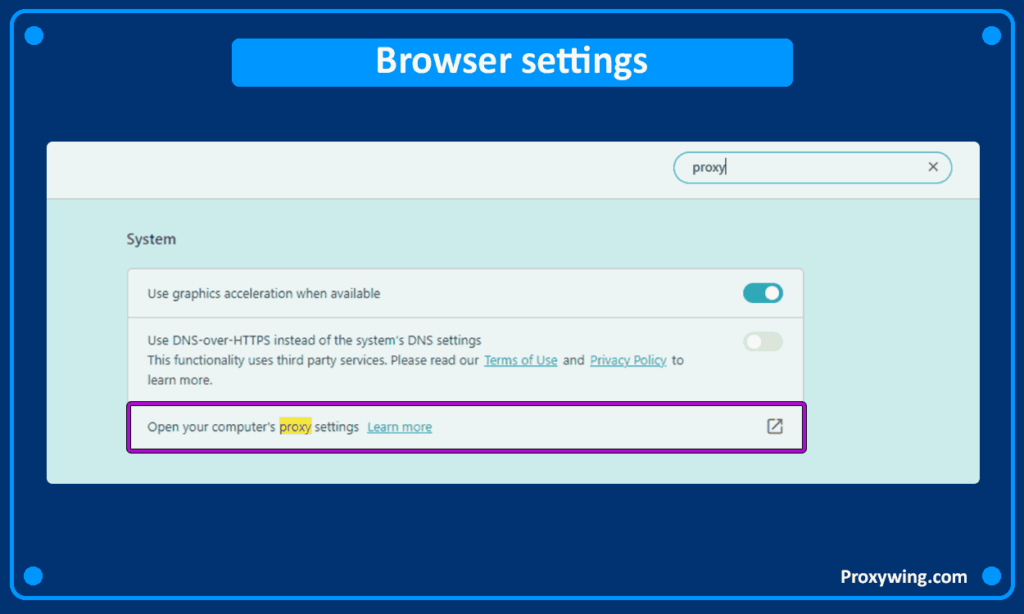Click the Proxywing.com watermark text
The width and height of the screenshot is (1024, 614).
(903, 576)
